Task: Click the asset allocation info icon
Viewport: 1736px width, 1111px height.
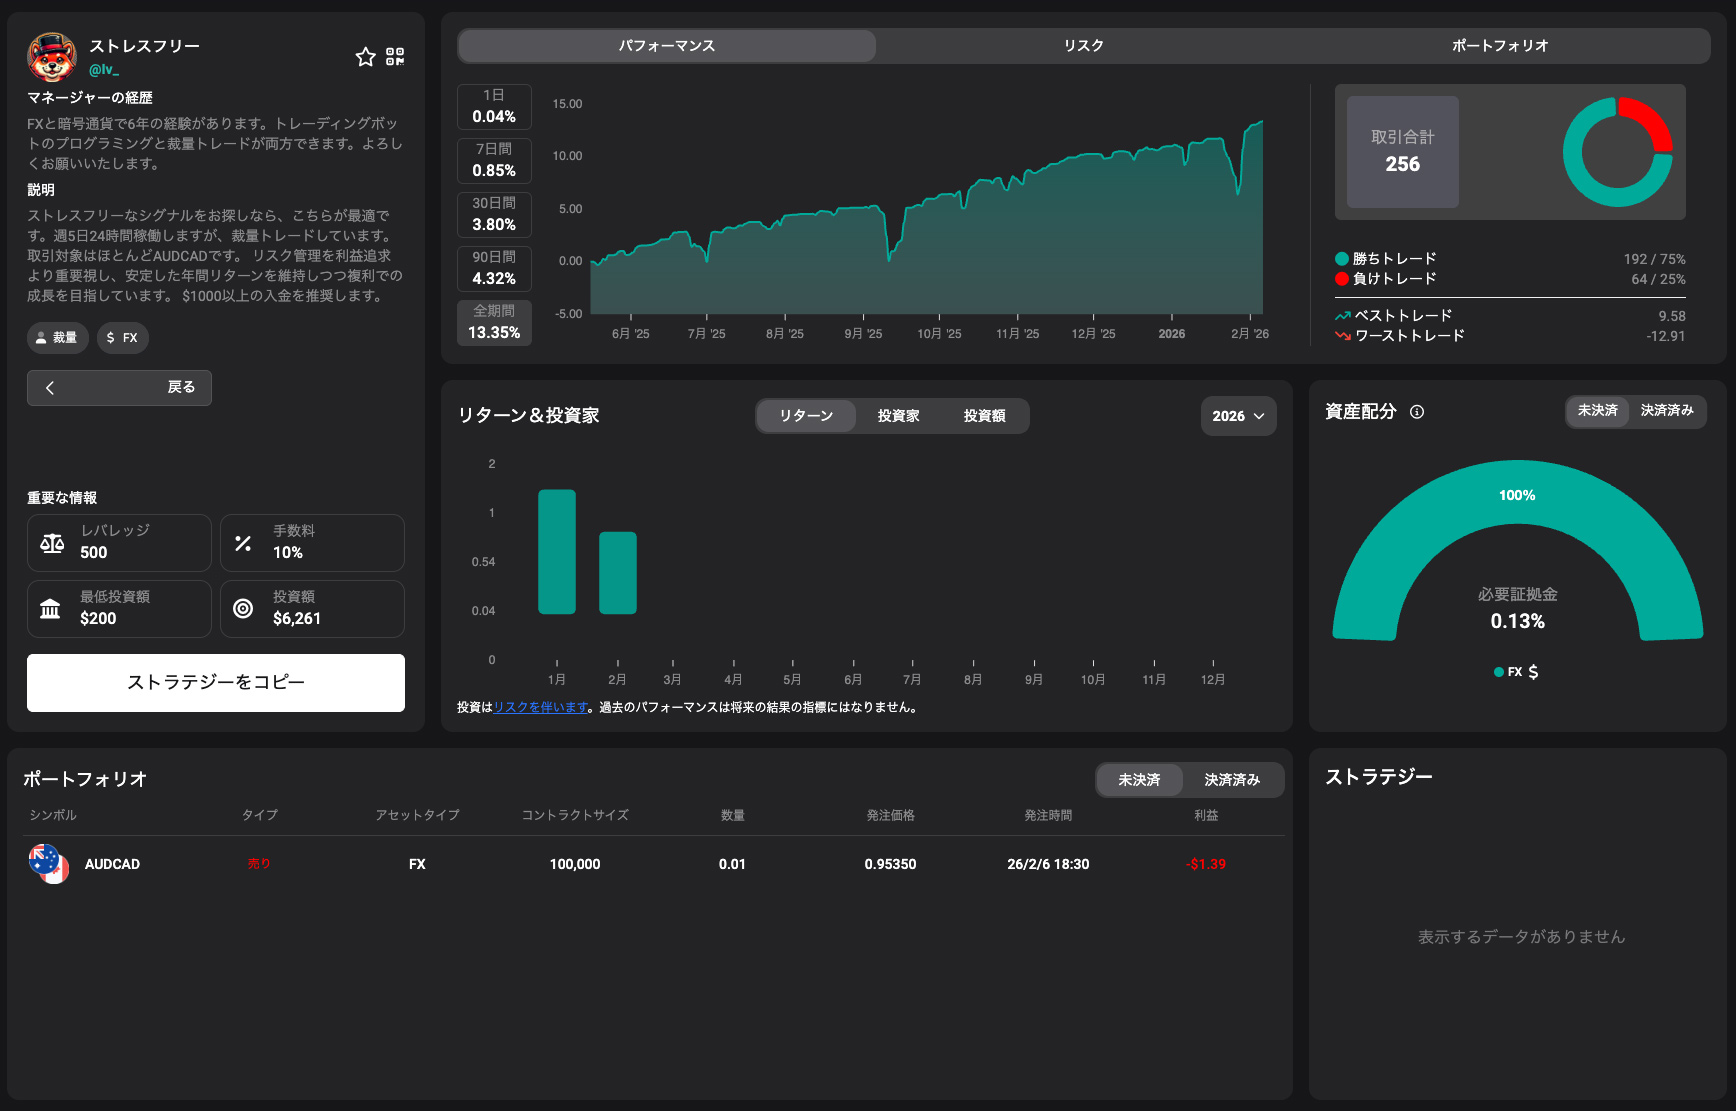Action: pyautogui.click(x=1416, y=412)
